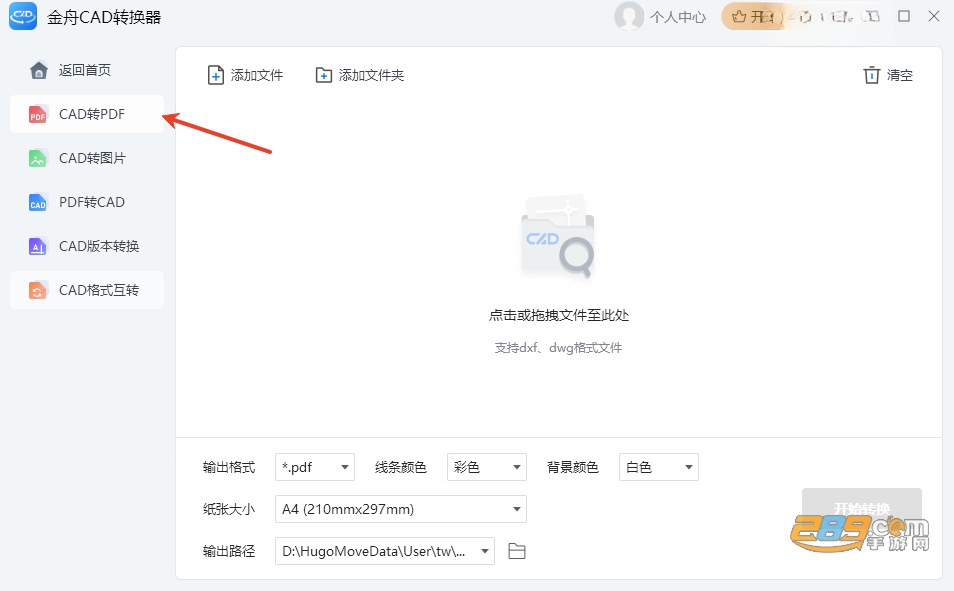Open 个人中心 user avatar icon
This screenshot has height=591, width=954.
tap(629, 16)
